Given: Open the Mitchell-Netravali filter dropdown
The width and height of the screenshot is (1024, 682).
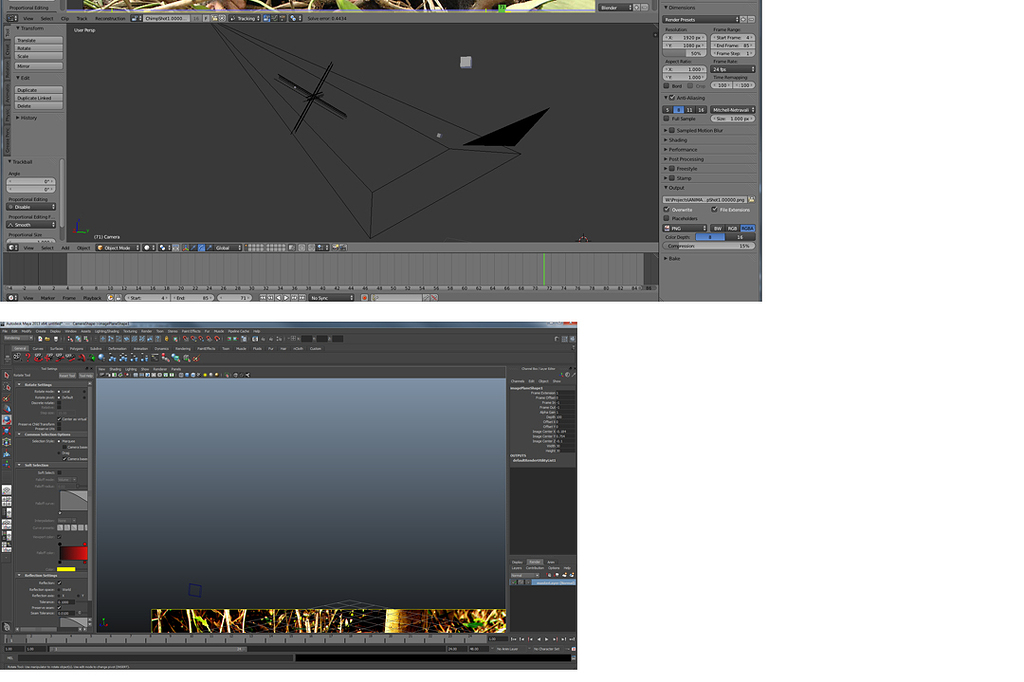Looking at the screenshot, I should (733, 110).
